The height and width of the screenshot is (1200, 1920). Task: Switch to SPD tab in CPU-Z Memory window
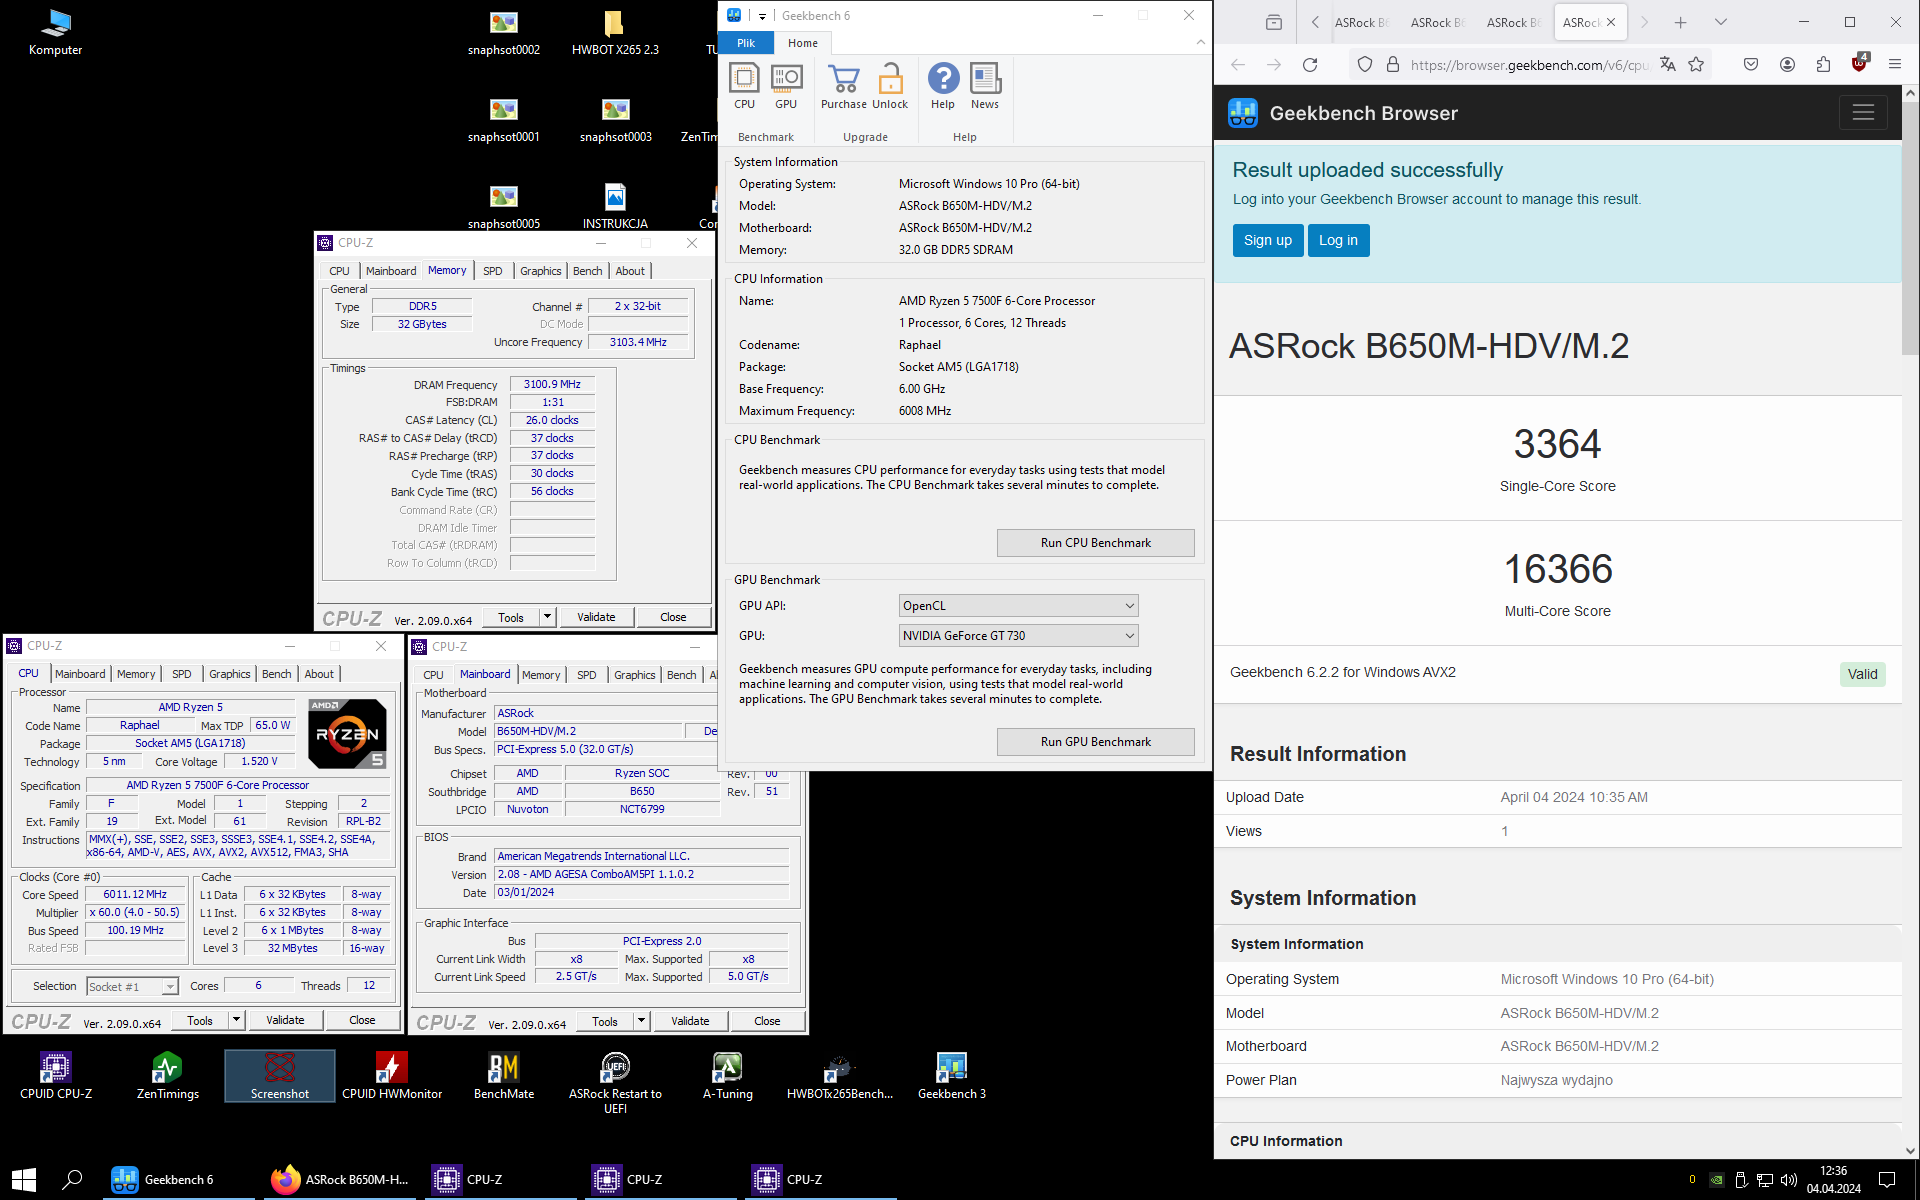pyautogui.click(x=493, y=271)
